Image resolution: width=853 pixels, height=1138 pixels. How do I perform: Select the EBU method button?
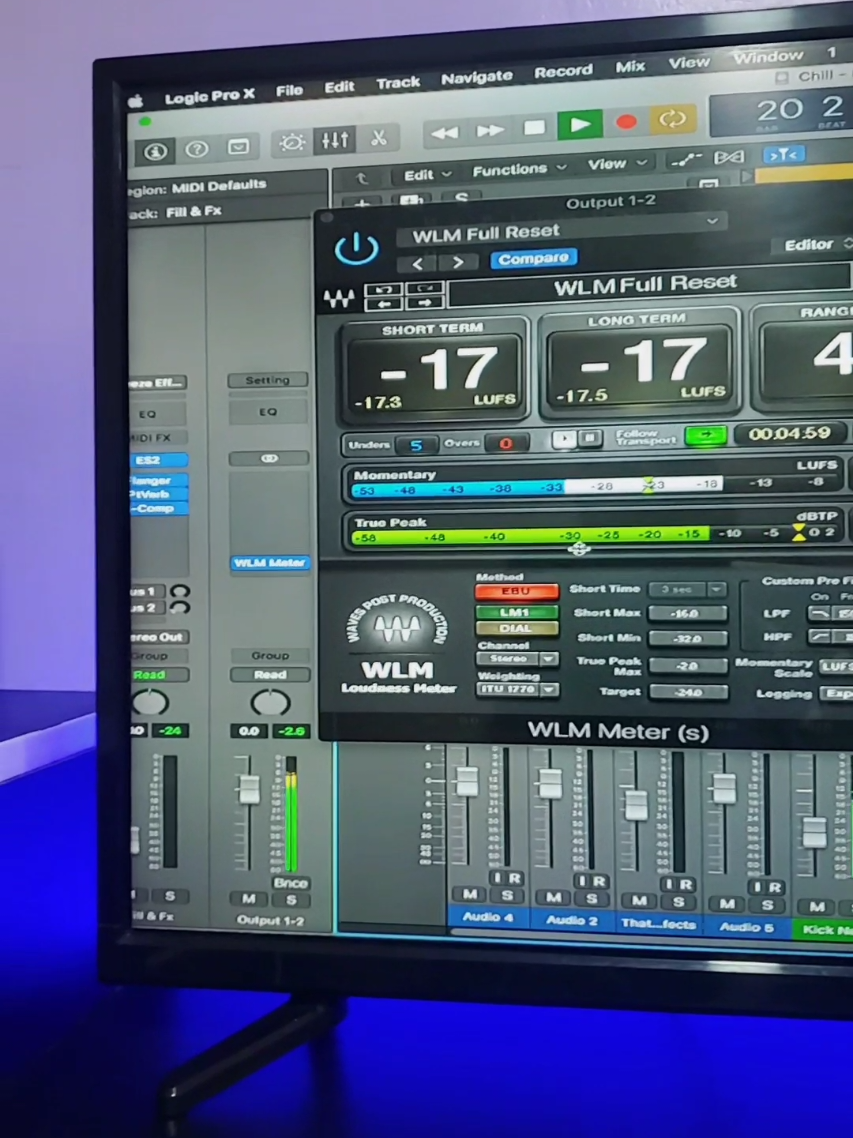[x=516, y=591]
